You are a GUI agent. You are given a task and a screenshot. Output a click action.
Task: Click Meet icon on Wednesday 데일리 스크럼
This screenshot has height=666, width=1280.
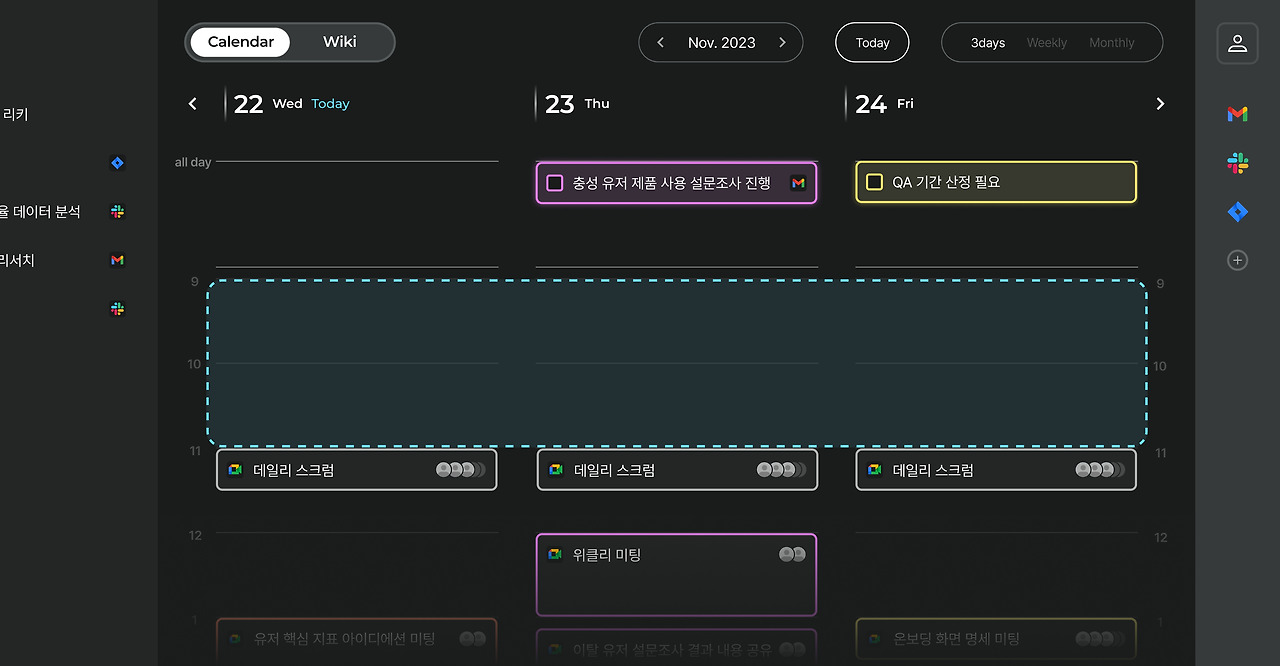point(235,470)
